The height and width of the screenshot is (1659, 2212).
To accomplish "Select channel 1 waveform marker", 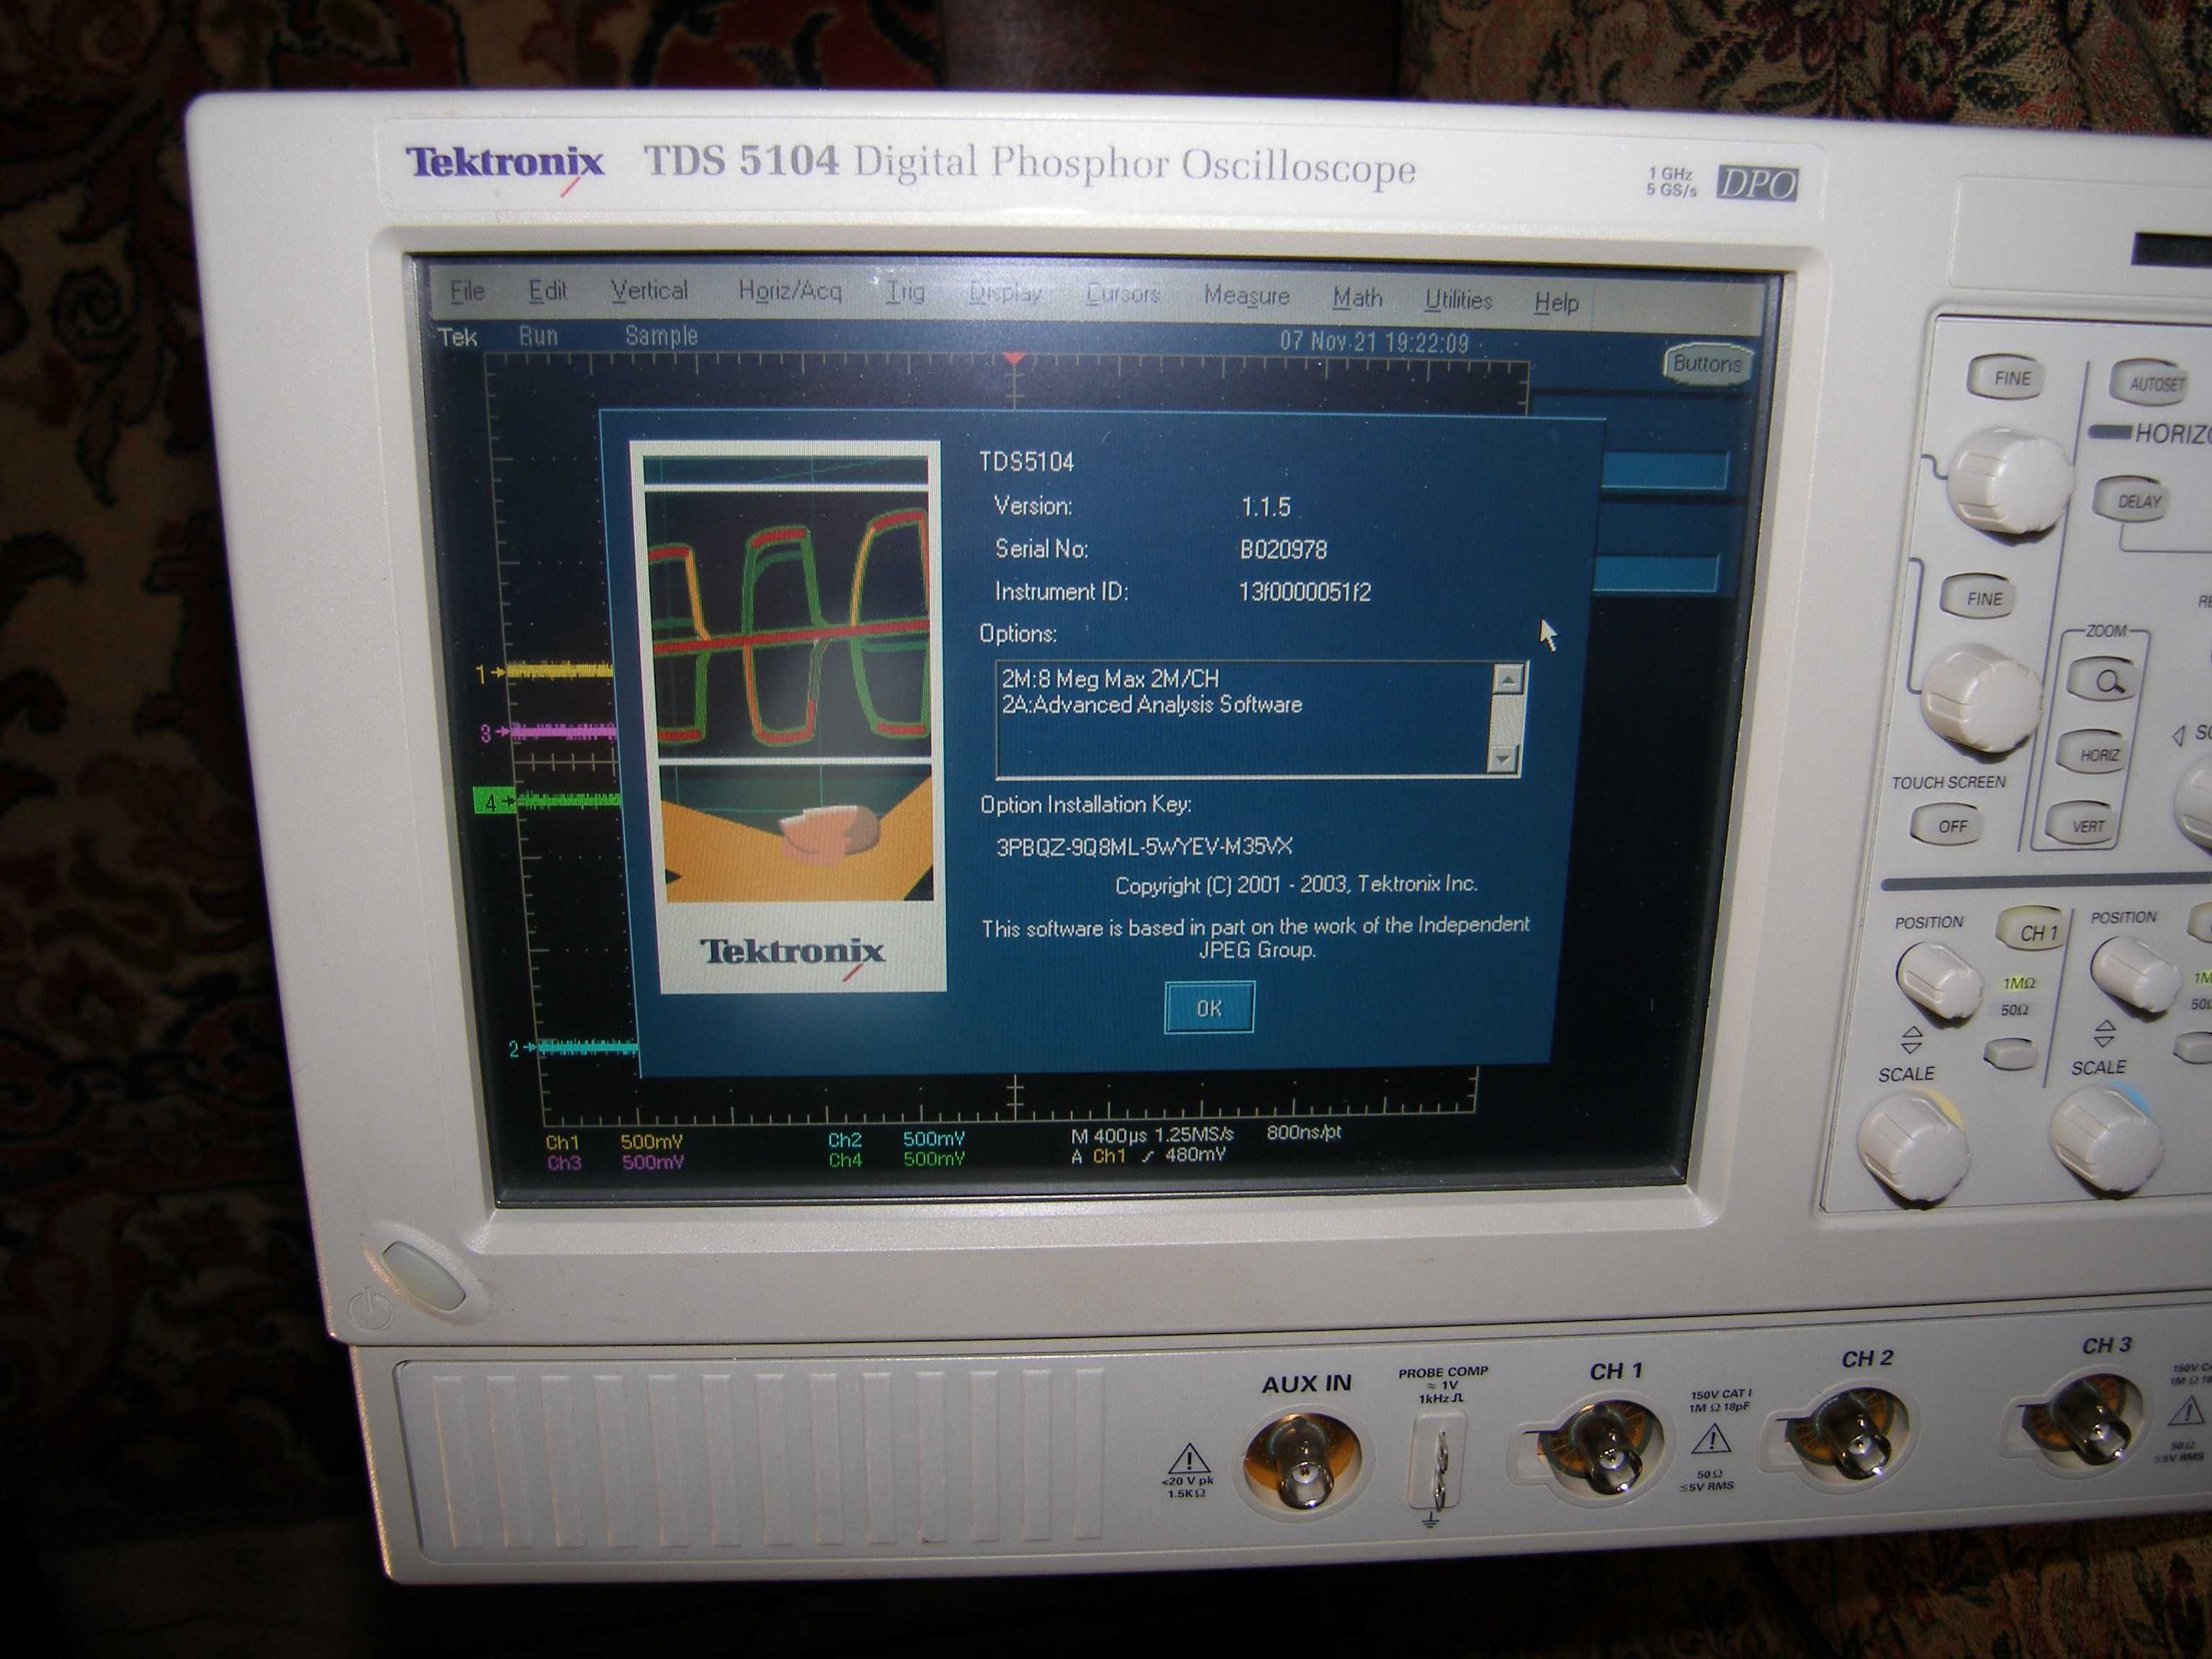I will tap(490, 674).
